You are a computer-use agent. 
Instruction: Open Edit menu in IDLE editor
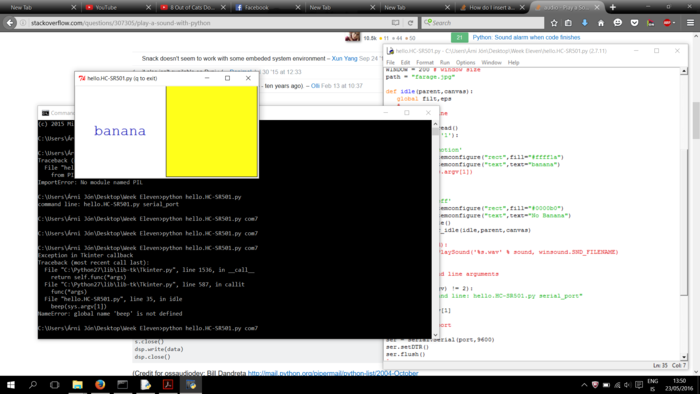pyautogui.click(x=405, y=62)
